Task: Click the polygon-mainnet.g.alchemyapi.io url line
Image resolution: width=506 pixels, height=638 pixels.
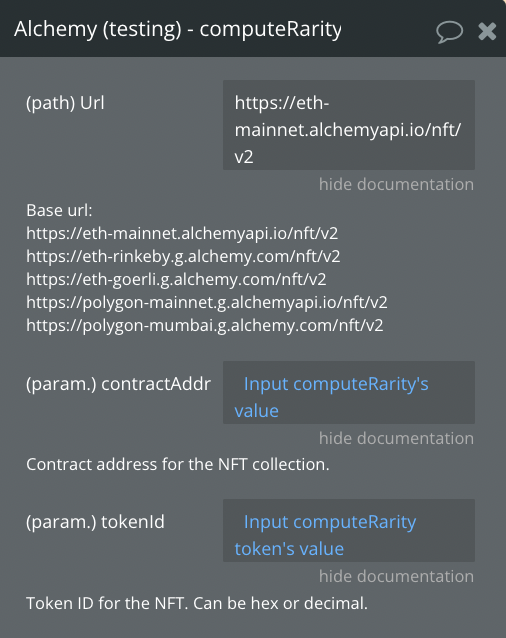Action: tap(207, 302)
